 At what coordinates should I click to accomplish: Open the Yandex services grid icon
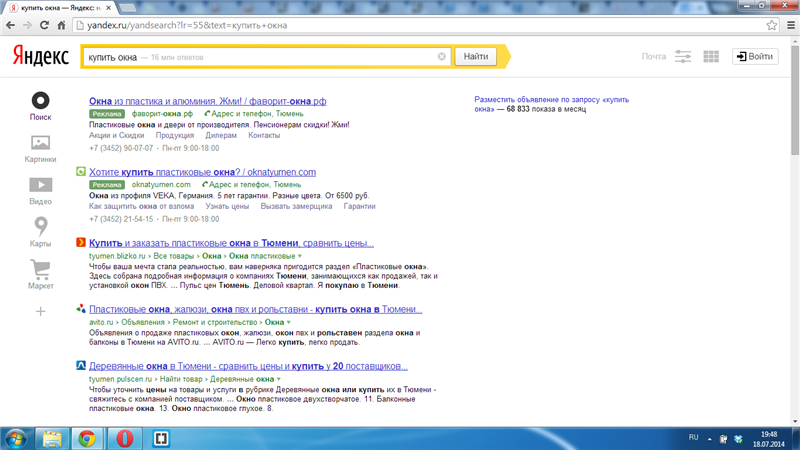click(711, 56)
